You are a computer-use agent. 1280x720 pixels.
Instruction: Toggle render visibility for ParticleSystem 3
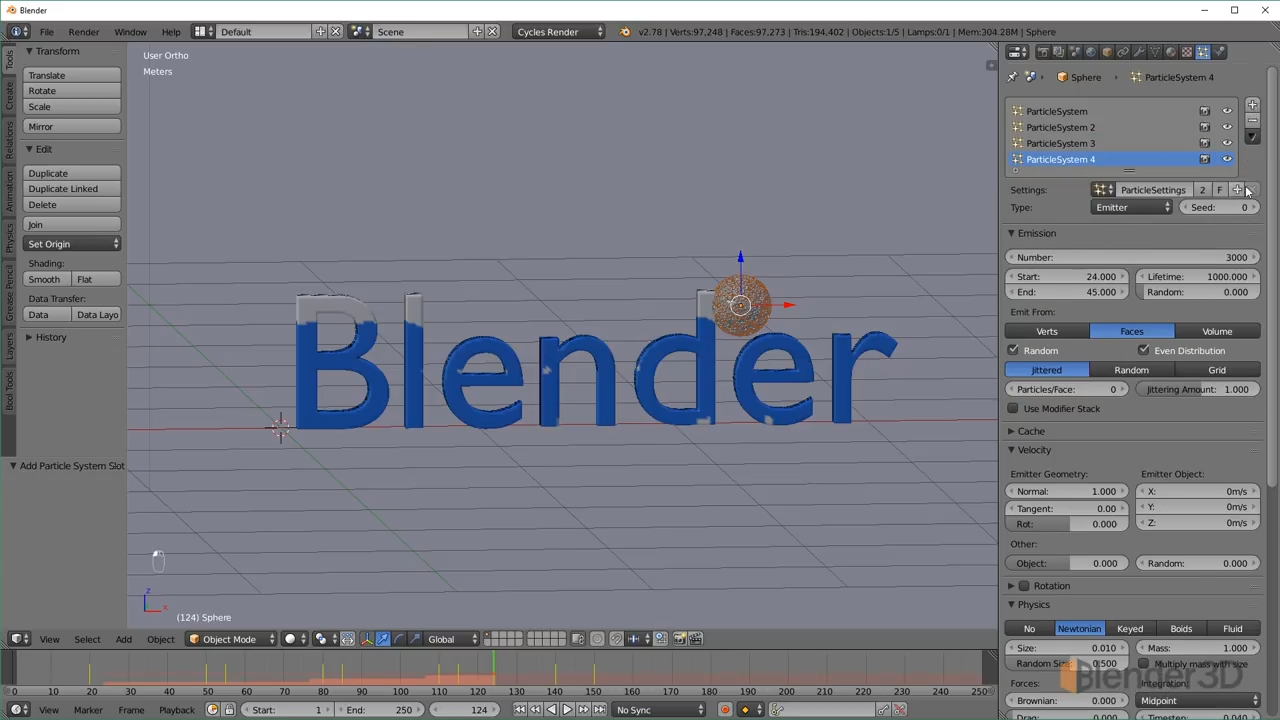coord(1205,143)
